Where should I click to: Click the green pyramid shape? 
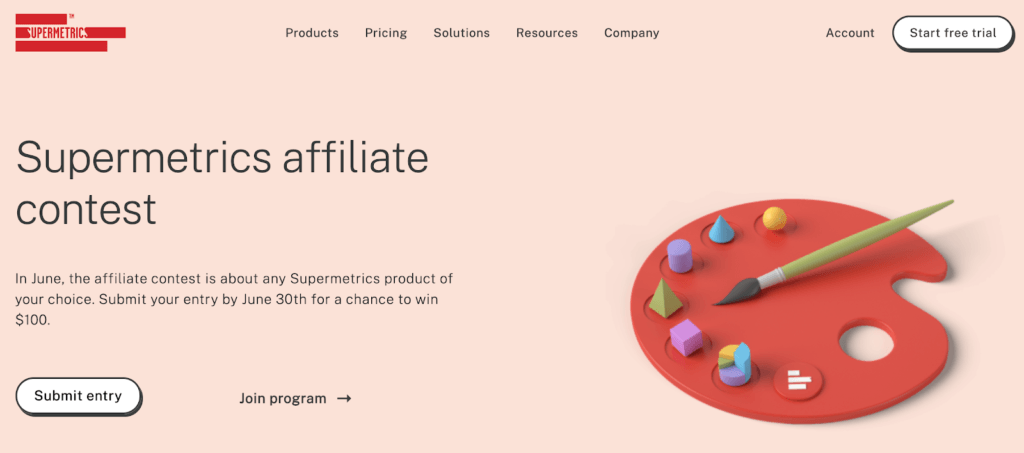coord(664,298)
